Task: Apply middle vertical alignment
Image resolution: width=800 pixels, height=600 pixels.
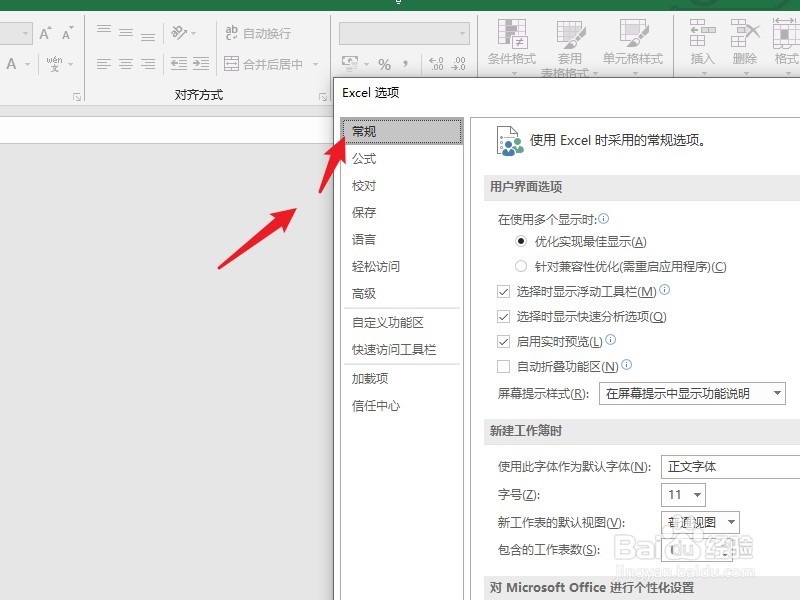Action: coord(126,33)
